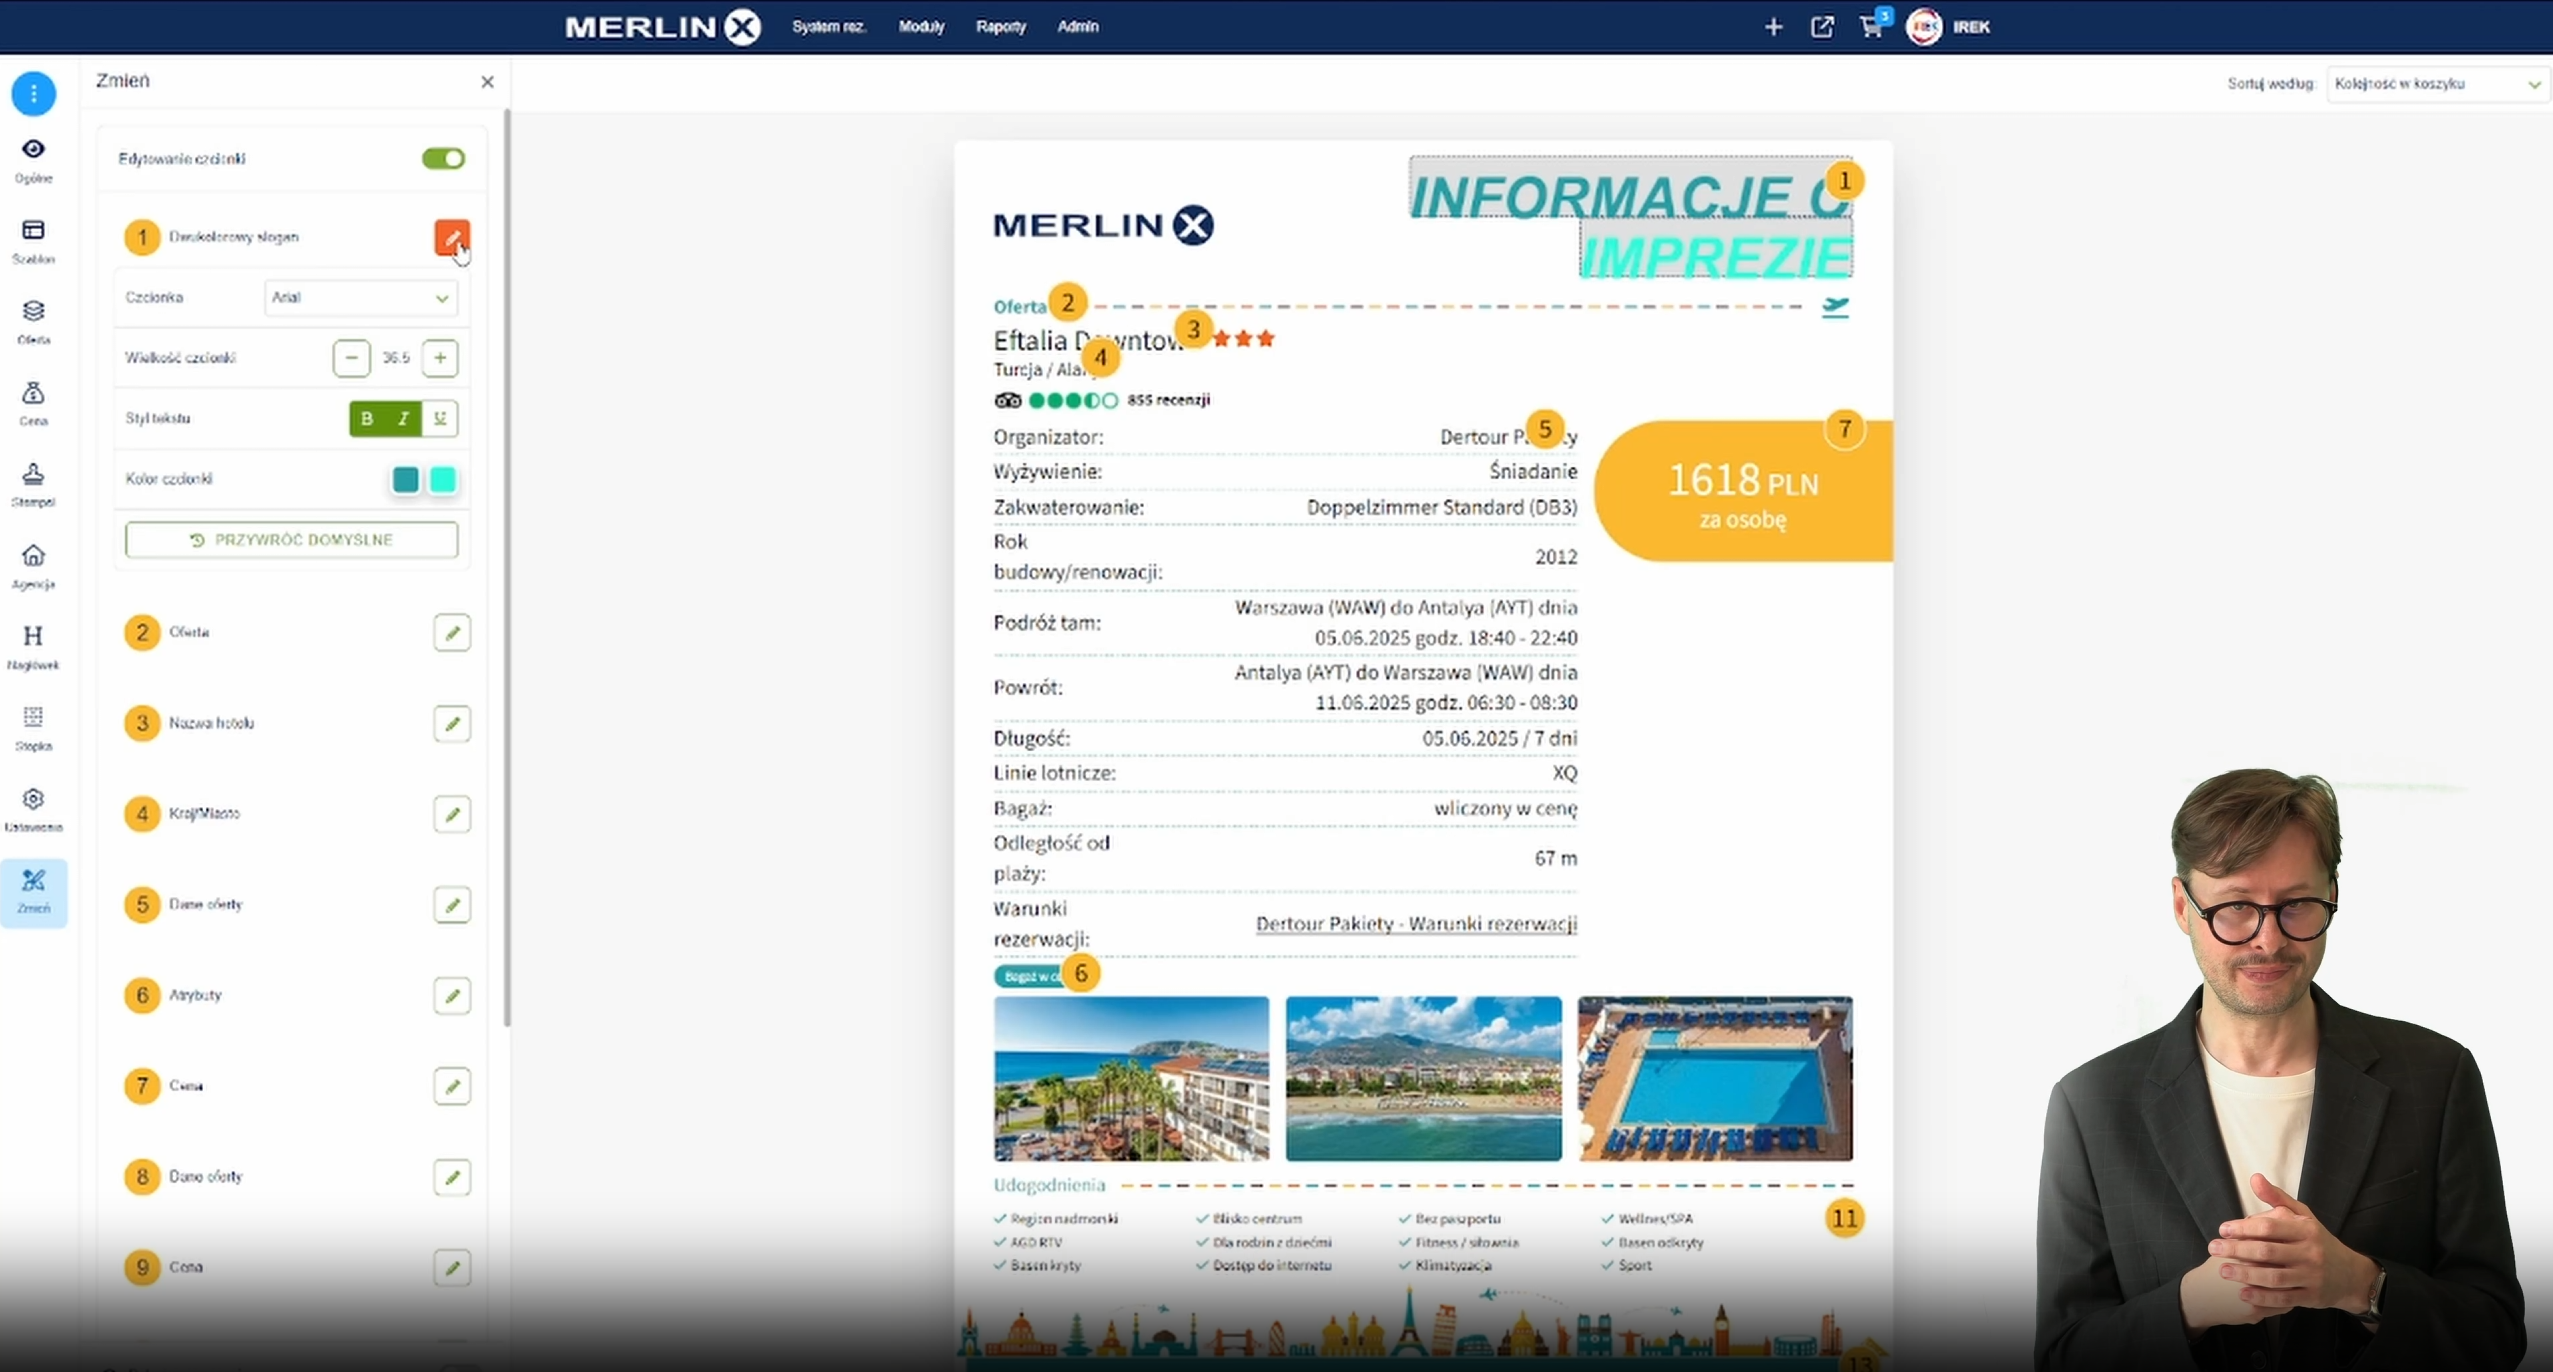Open the Sortuj według dropdown
The image size is (2553, 1372).
2437,84
